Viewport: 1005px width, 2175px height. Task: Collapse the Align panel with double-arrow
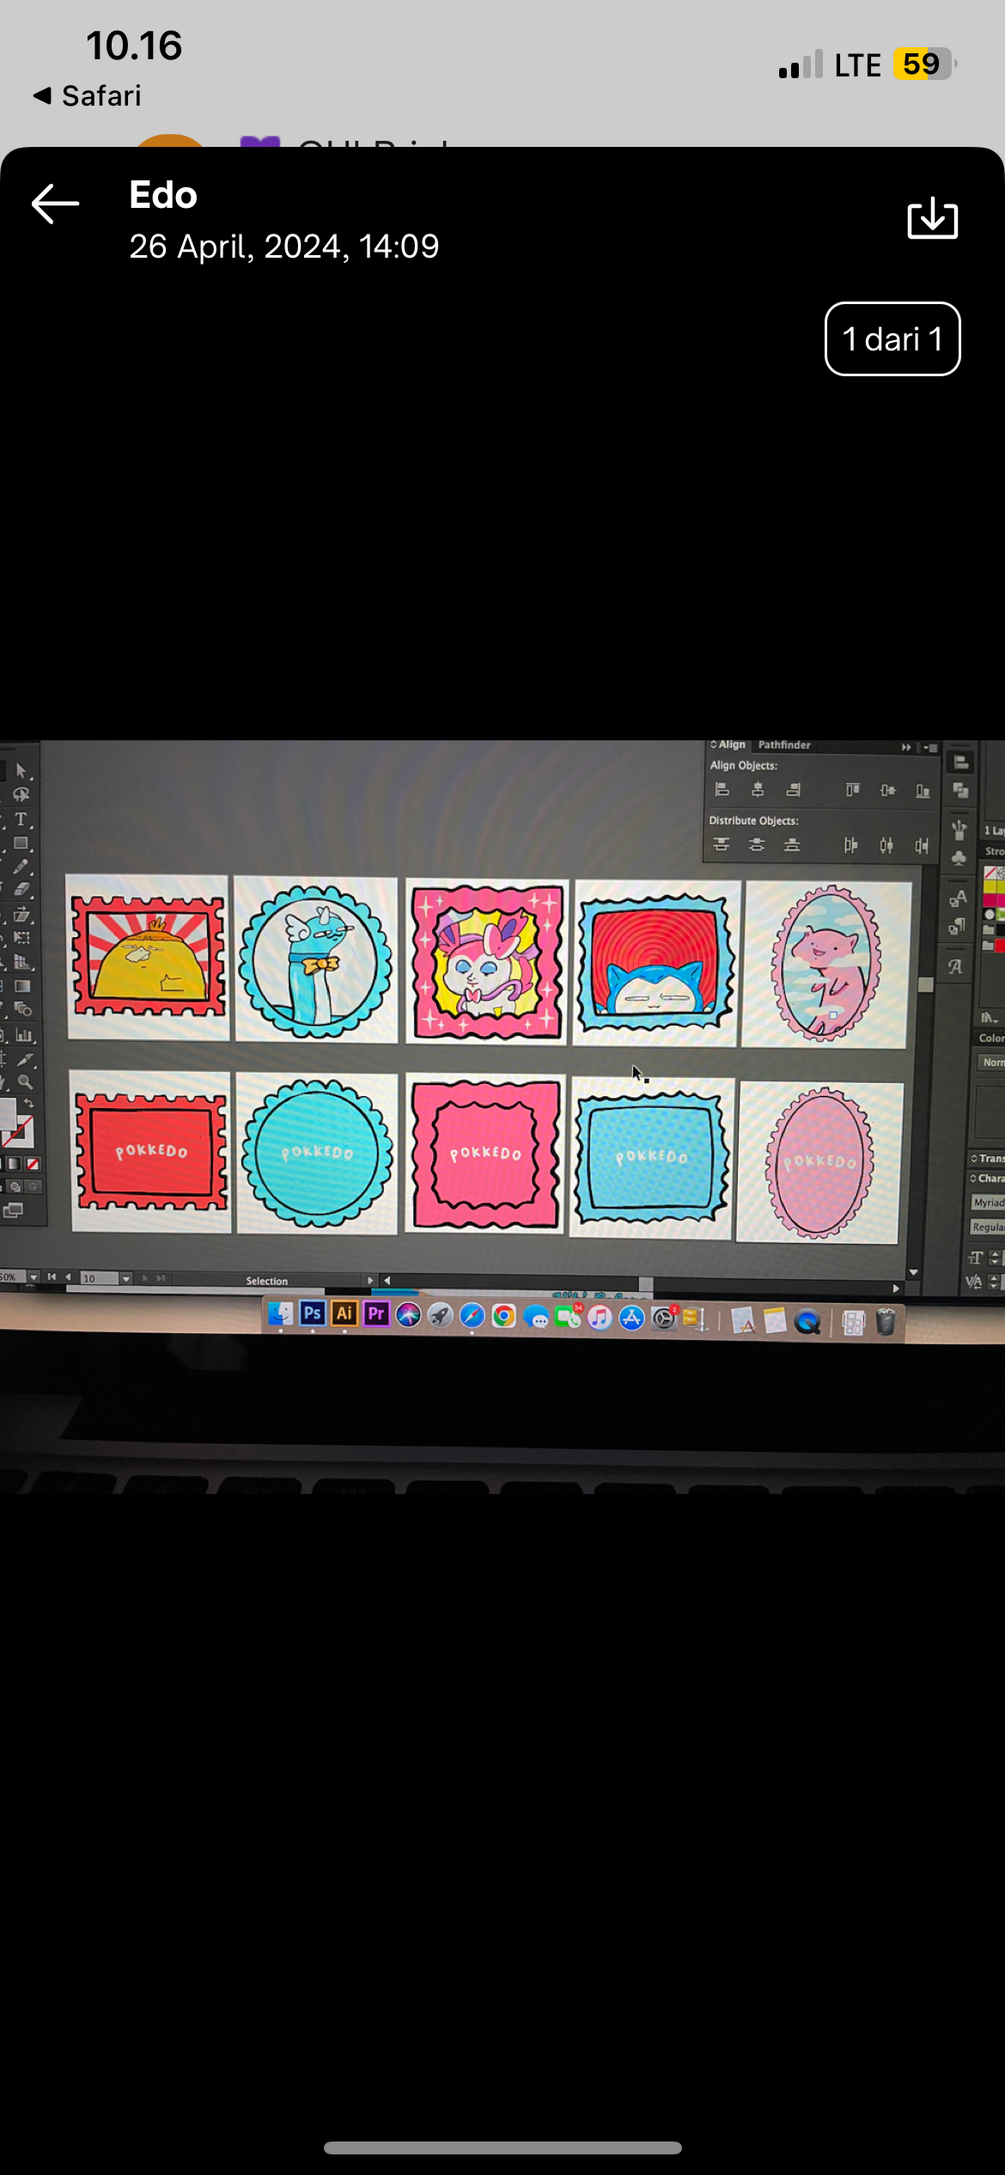tap(906, 747)
